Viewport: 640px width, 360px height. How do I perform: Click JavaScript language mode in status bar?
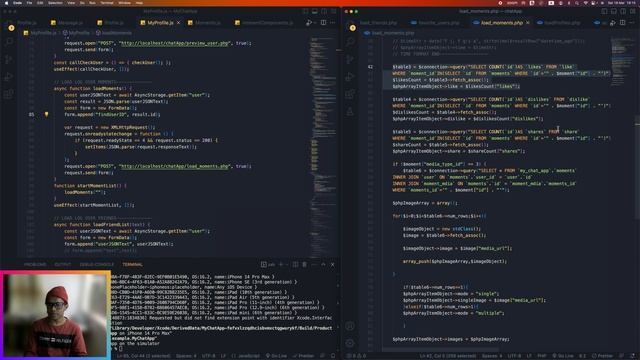(x=245, y=356)
